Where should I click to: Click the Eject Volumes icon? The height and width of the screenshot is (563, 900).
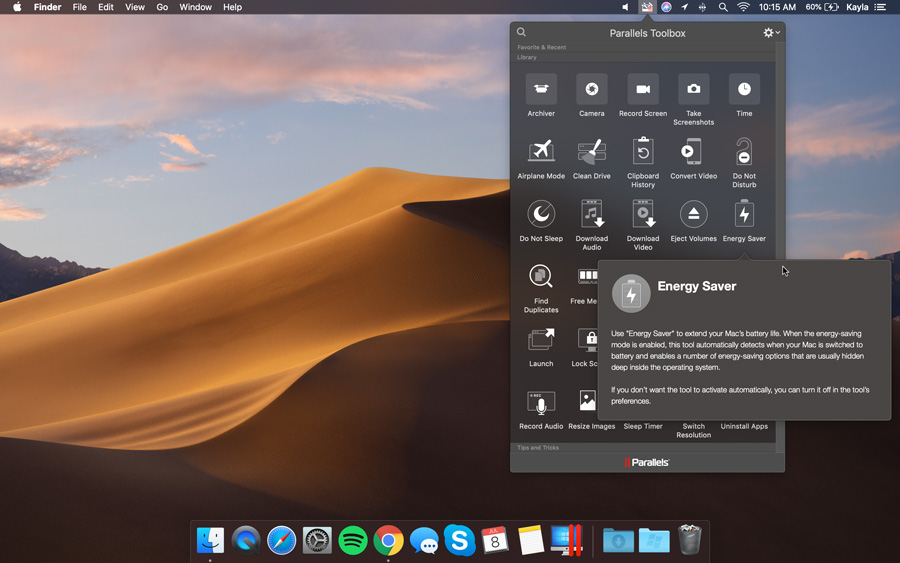click(693, 214)
